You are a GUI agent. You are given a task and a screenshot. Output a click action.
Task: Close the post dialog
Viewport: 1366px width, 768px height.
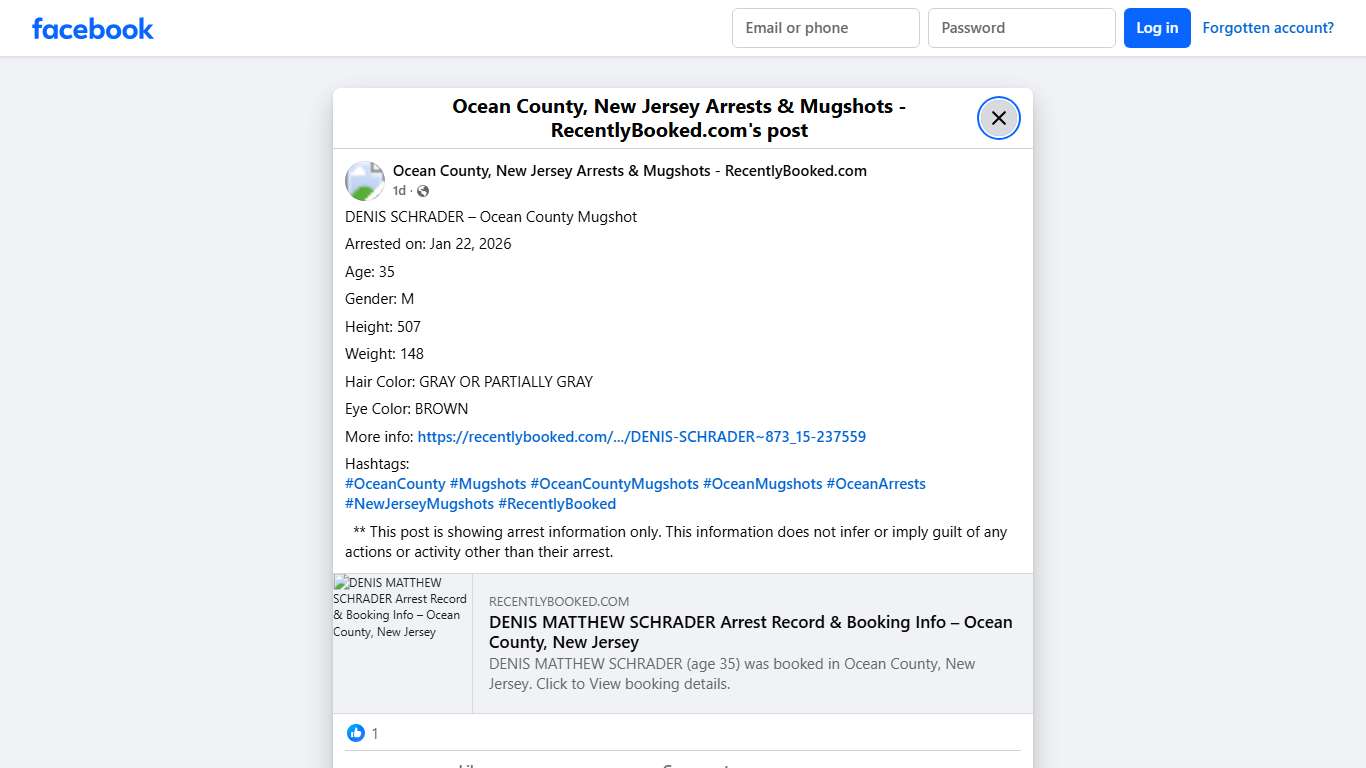click(x=998, y=118)
